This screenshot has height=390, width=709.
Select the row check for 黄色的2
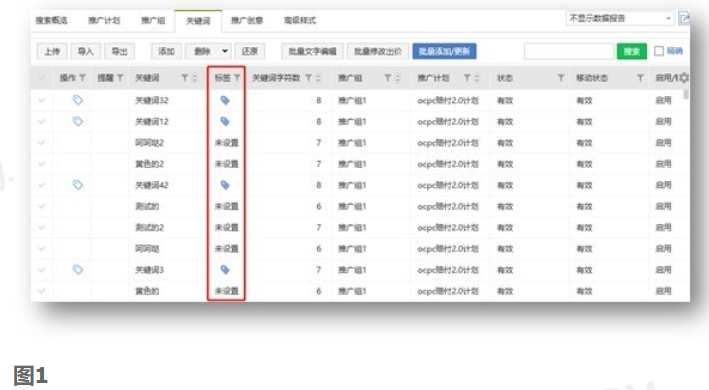pyautogui.click(x=42, y=164)
